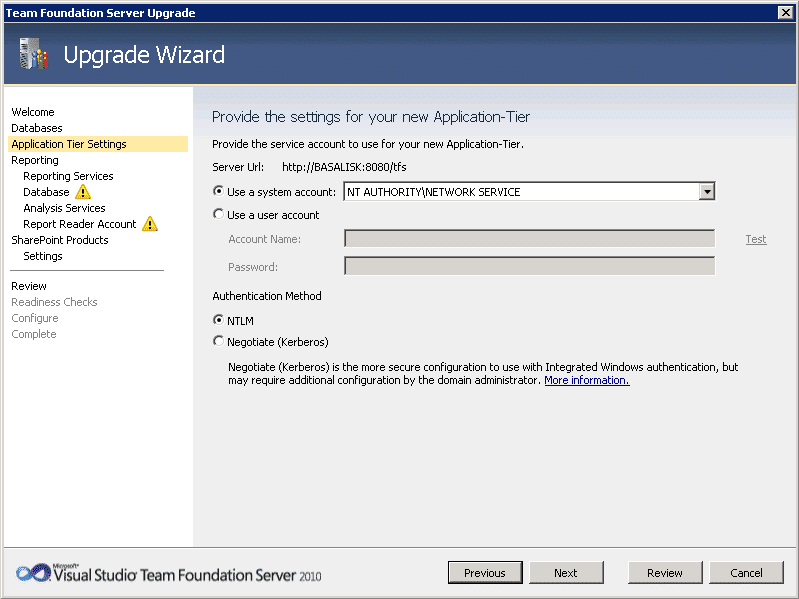
Task: Click the Visual Studio infinity logo
Action: point(33,573)
